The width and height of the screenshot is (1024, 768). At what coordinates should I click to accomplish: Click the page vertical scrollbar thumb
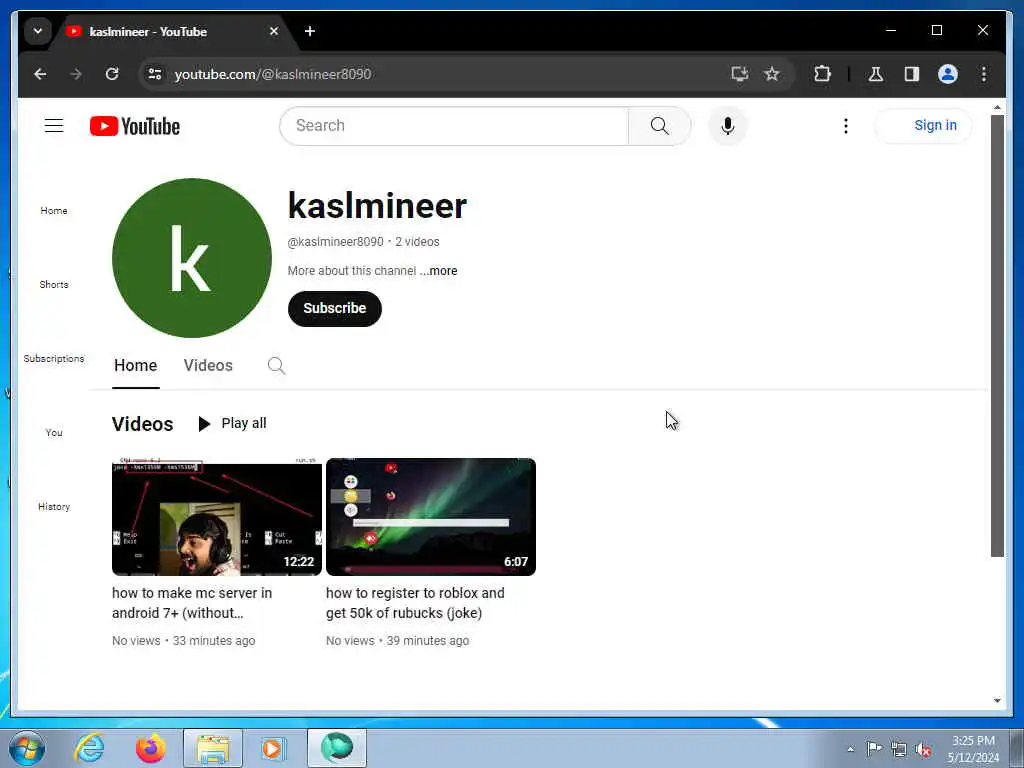[x=997, y=336]
